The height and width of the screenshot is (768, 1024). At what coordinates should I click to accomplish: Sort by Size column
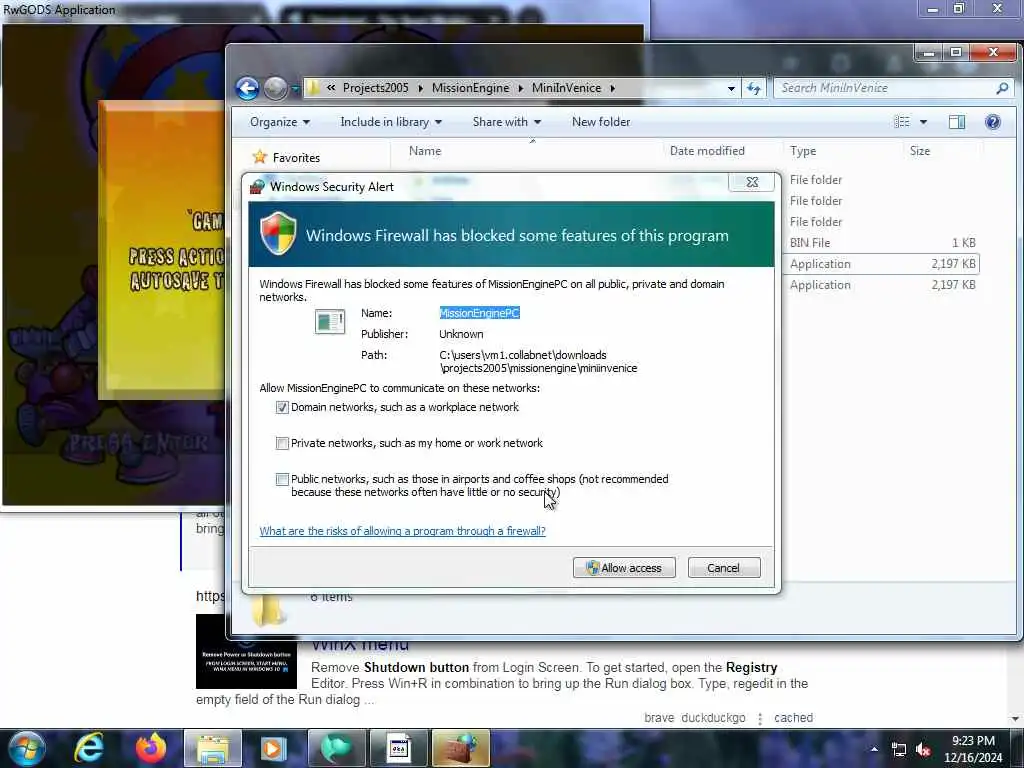tap(920, 151)
